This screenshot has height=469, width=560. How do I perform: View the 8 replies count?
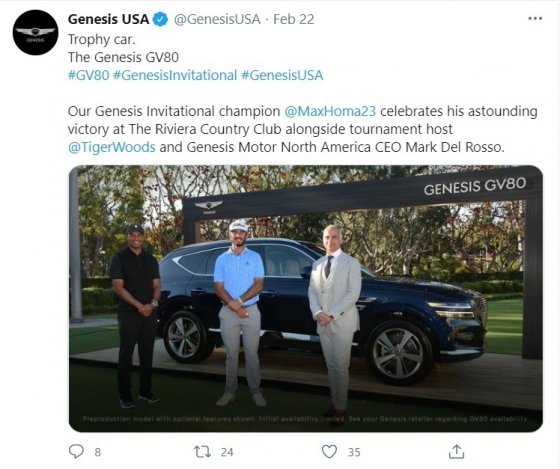tap(98, 452)
